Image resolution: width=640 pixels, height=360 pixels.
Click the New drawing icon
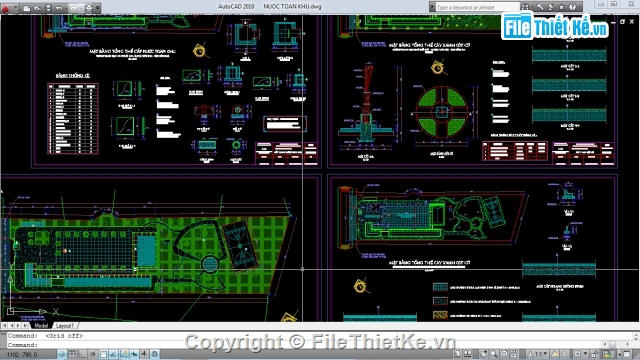27,8
